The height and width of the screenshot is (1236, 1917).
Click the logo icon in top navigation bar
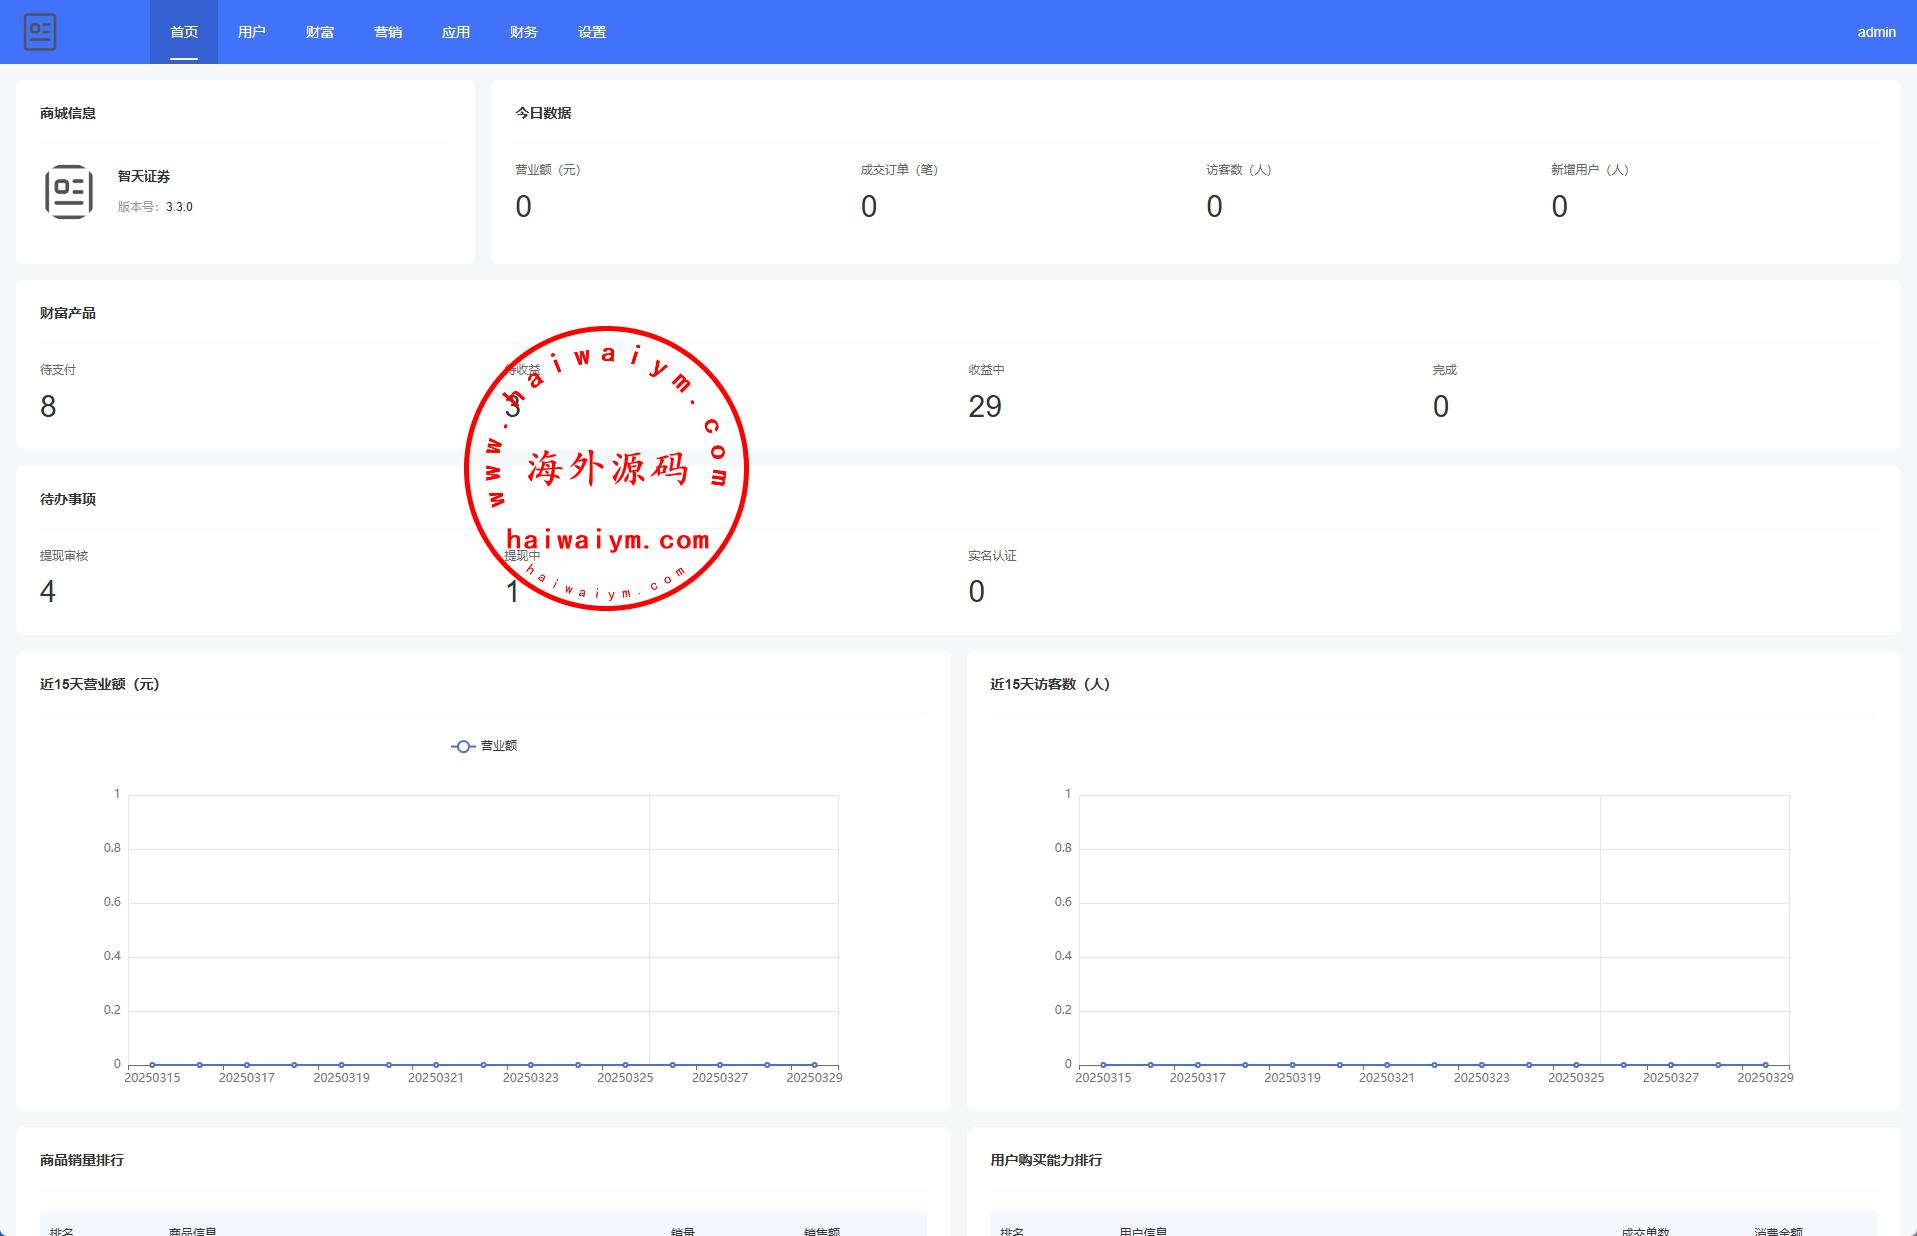[40, 32]
